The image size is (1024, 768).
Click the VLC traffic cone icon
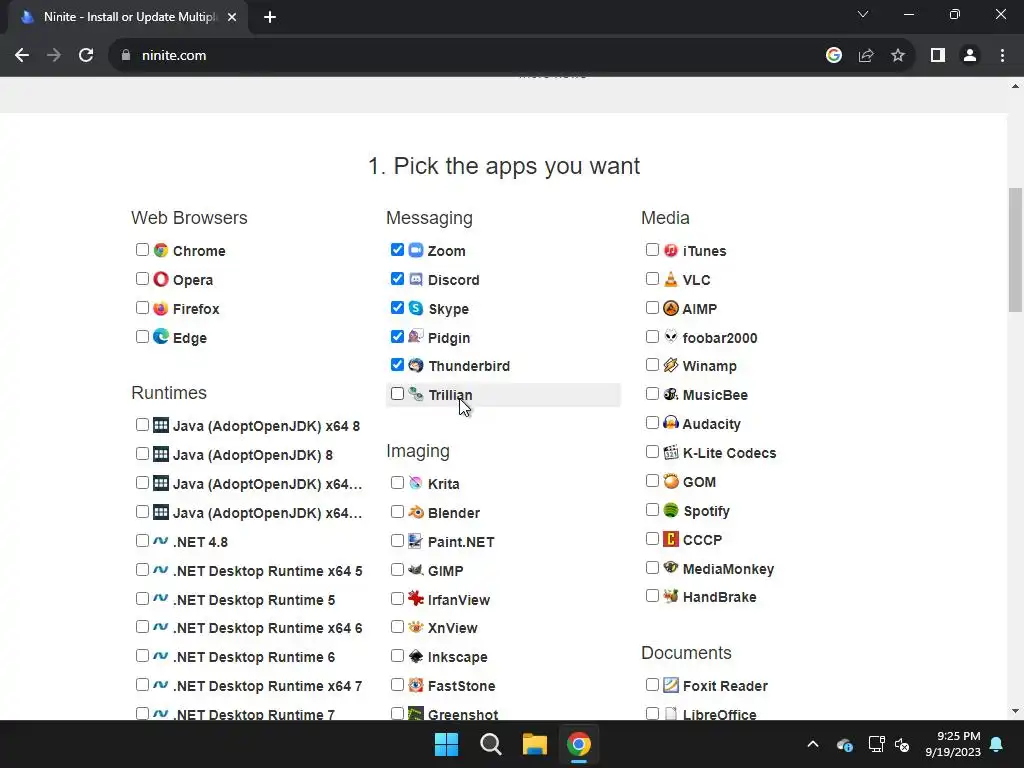671,279
